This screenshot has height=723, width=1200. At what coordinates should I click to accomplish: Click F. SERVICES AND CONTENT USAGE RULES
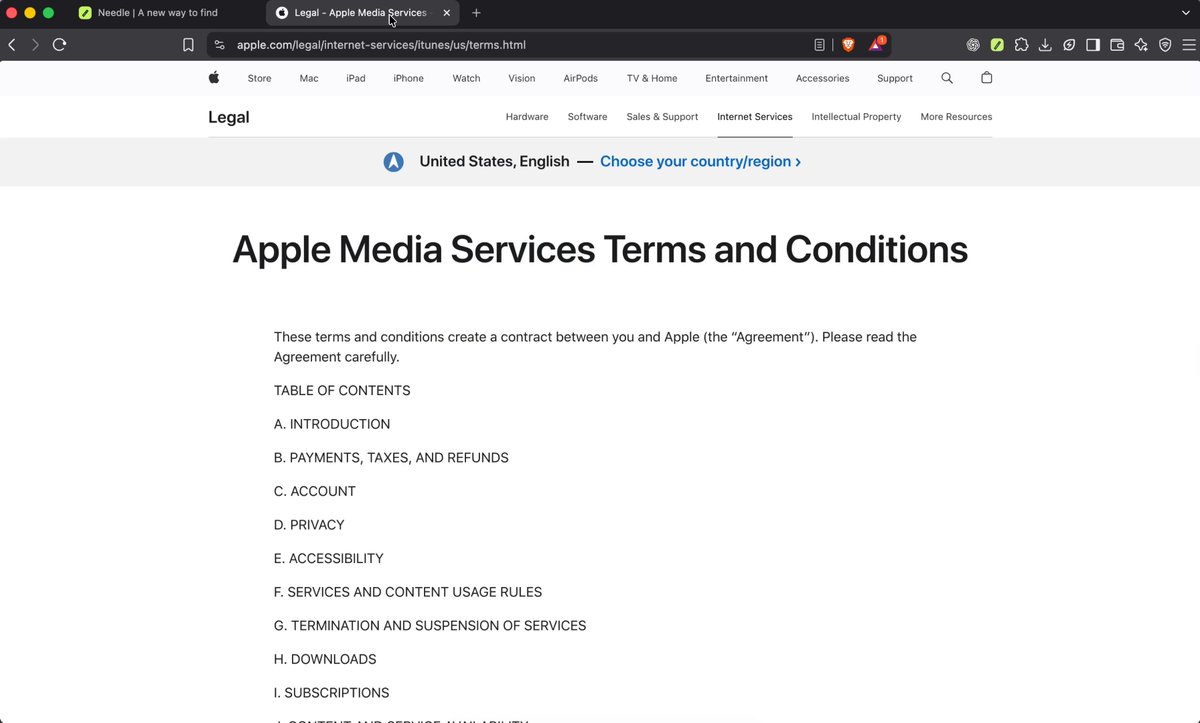pyautogui.click(x=408, y=592)
